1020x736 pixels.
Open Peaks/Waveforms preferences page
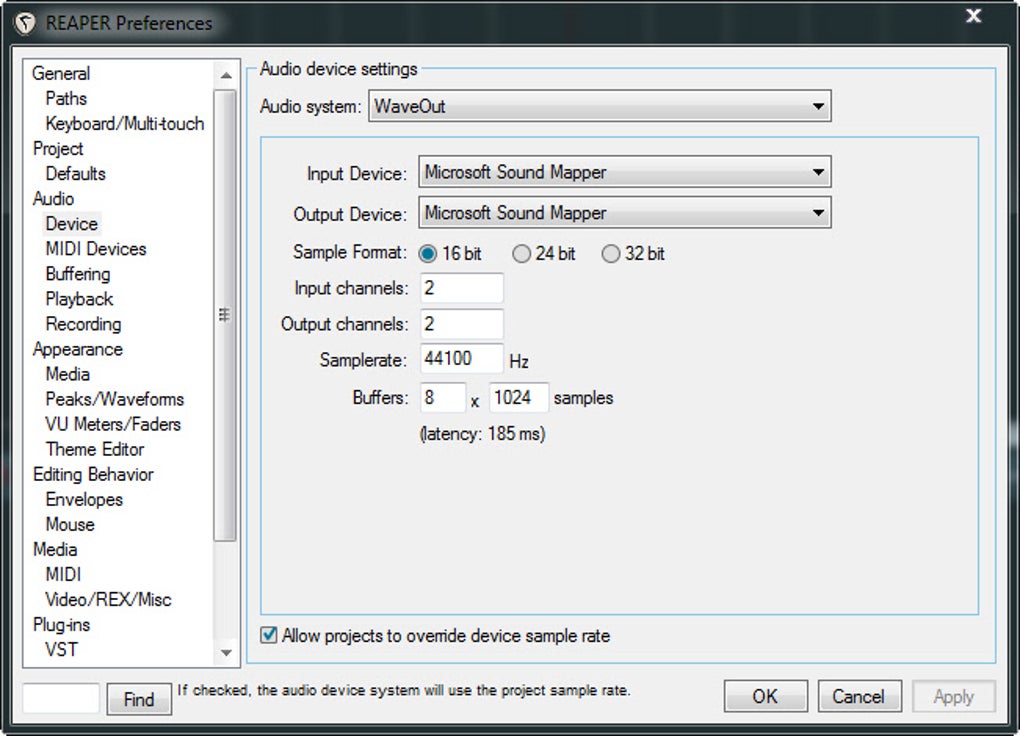(114, 399)
